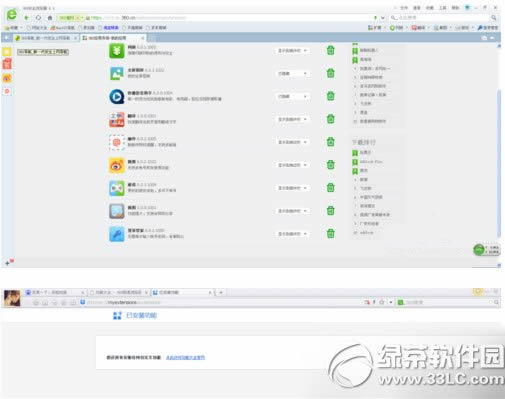Delete the blue play video extension via trash
Screen dimensions: 505x399
click(x=330, y=96)
